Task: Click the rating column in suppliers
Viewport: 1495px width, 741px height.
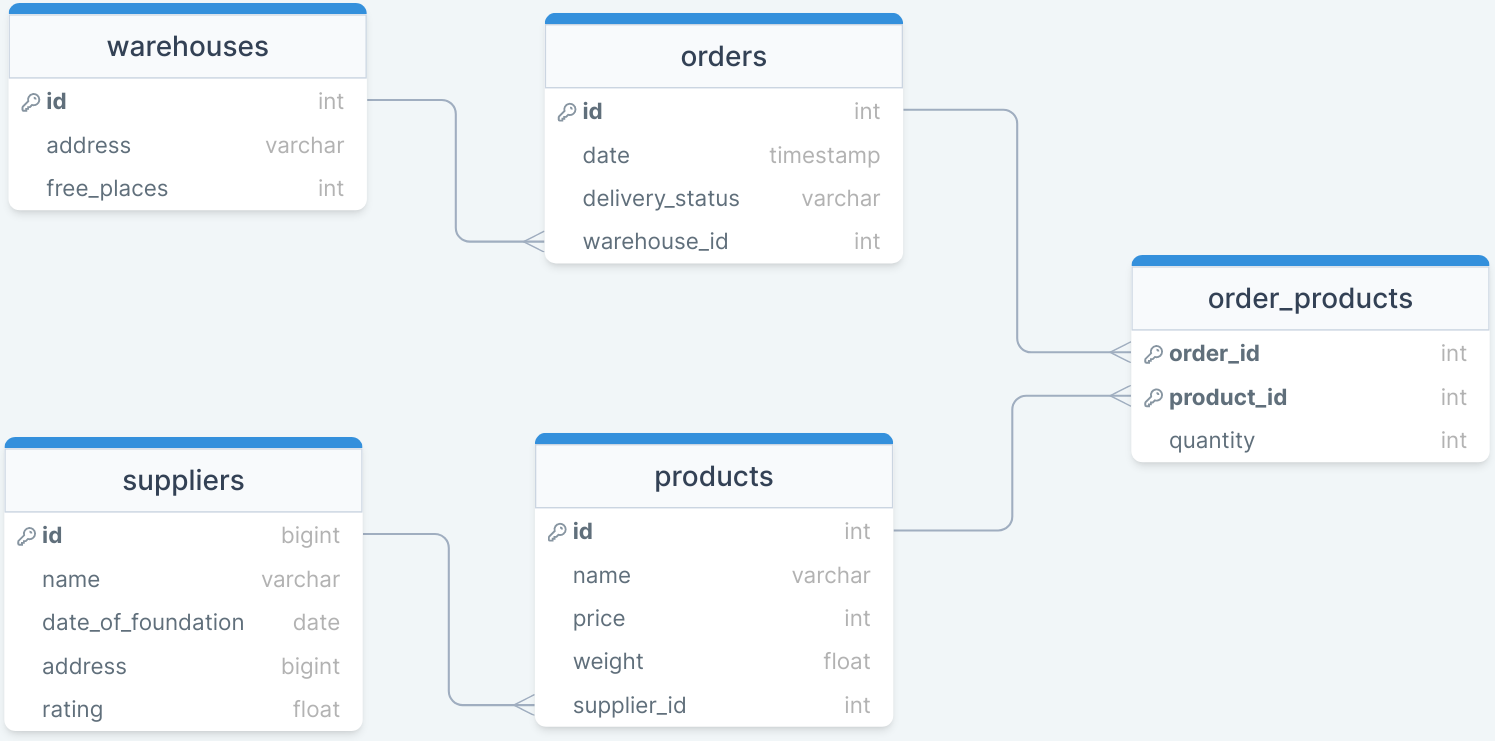Action: coord(184,709)
